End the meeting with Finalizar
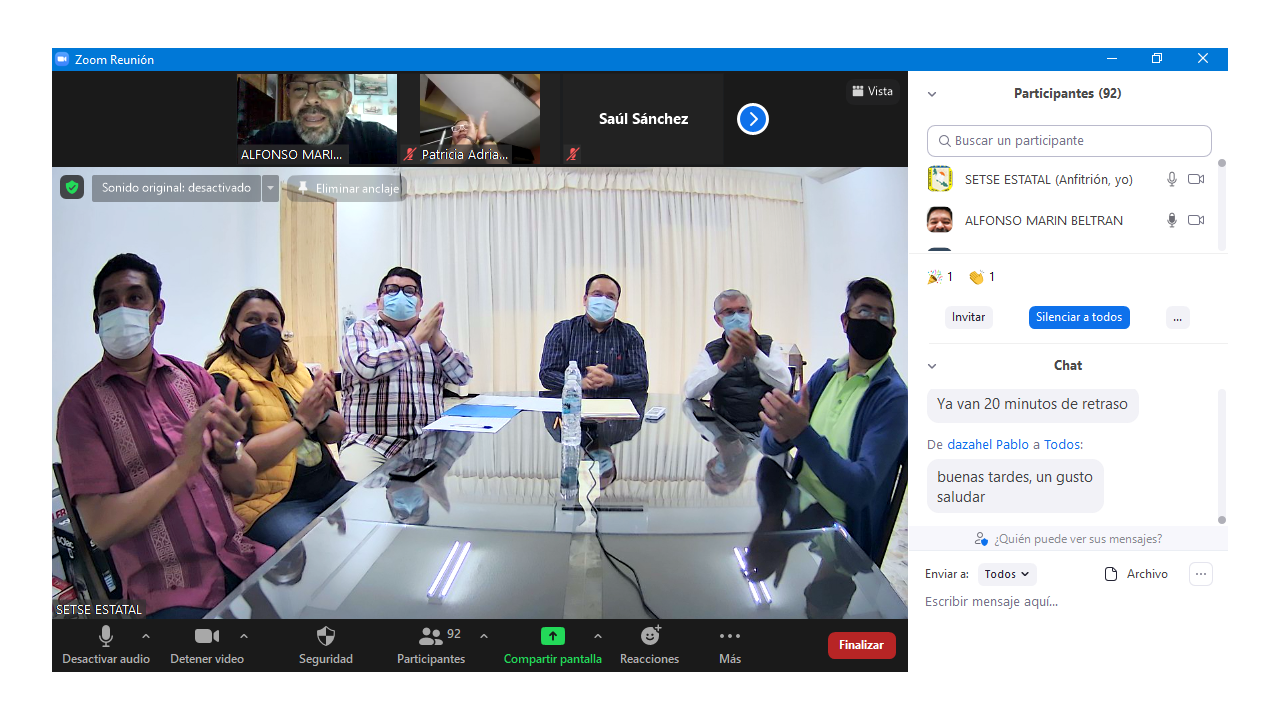Viewport: 1280px width, 720px height. tap(861, 645)
